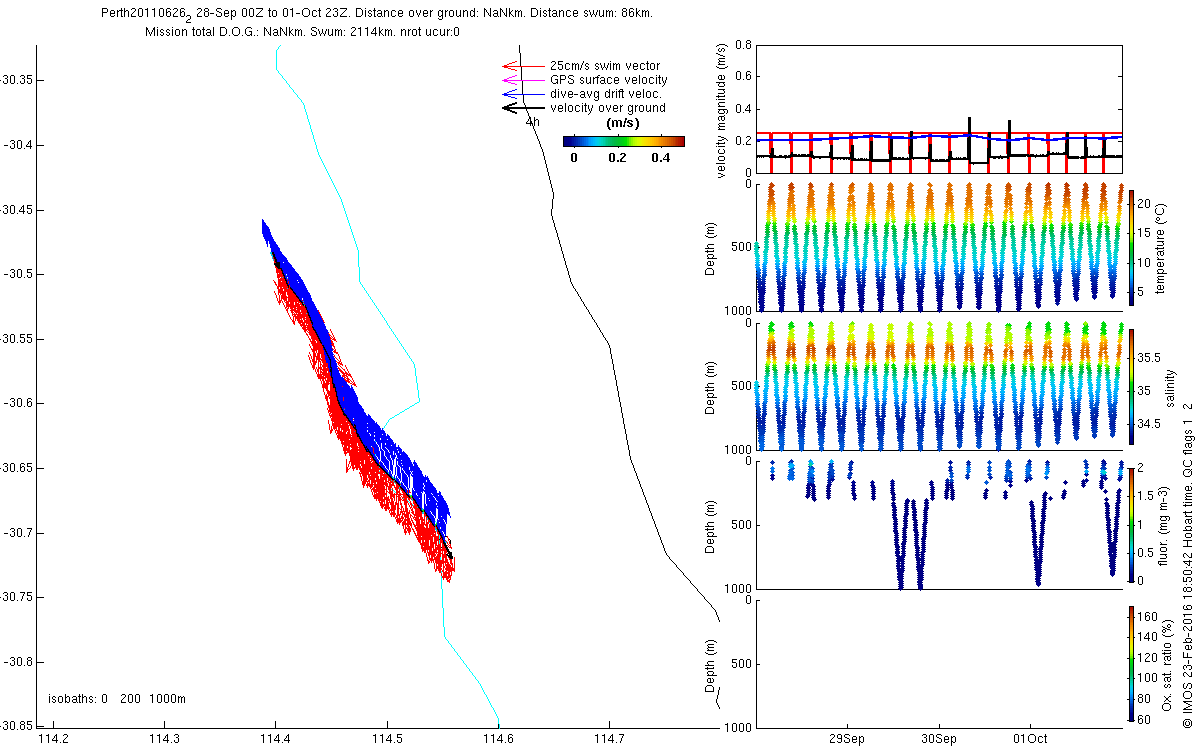This screenshot has width=1200, height=750.
Task: Click the black velocity over ground arrow
Action: (522, 107)
